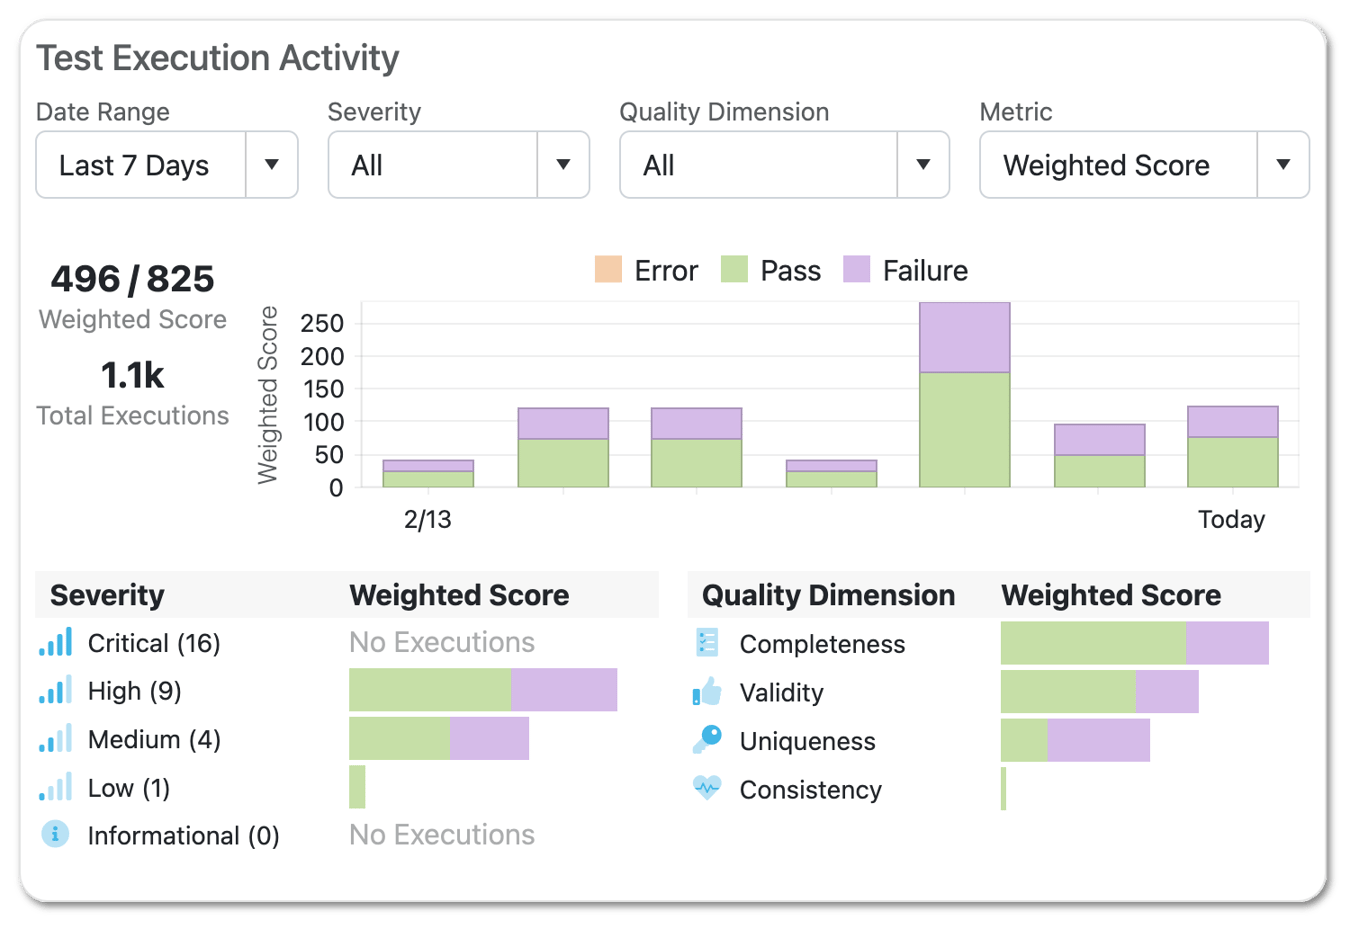Click the Critical severity signal bars icon
This screenshot has width=1350, height=929.
pos(55,642)
